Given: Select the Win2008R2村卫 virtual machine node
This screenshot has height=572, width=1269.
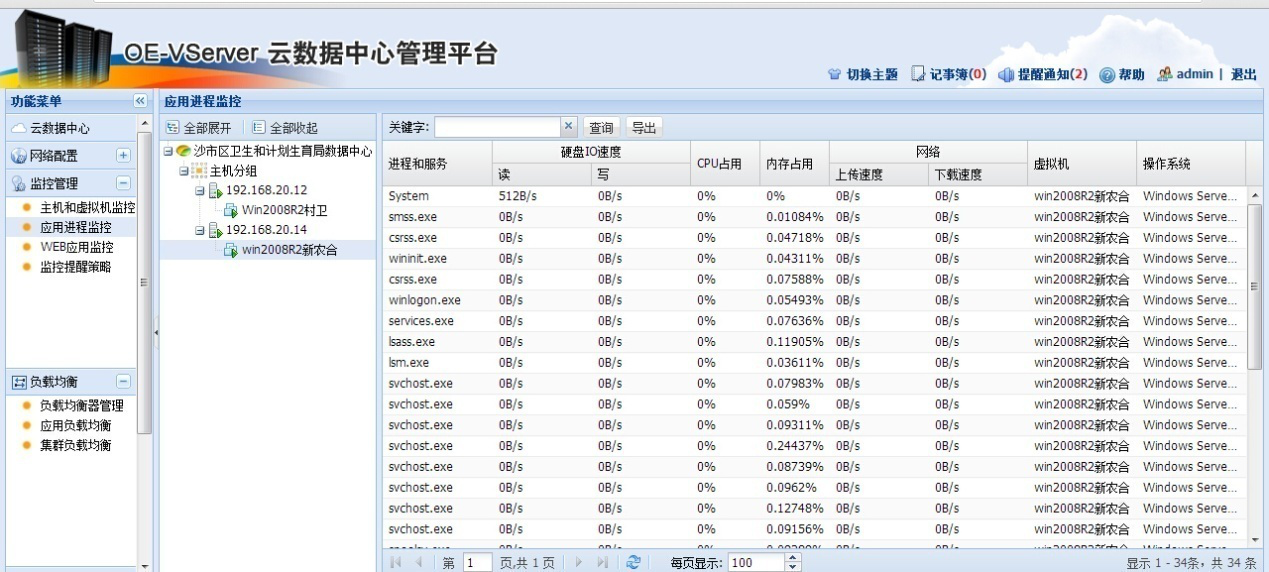Looking at the screenshot, I should 284,210.
